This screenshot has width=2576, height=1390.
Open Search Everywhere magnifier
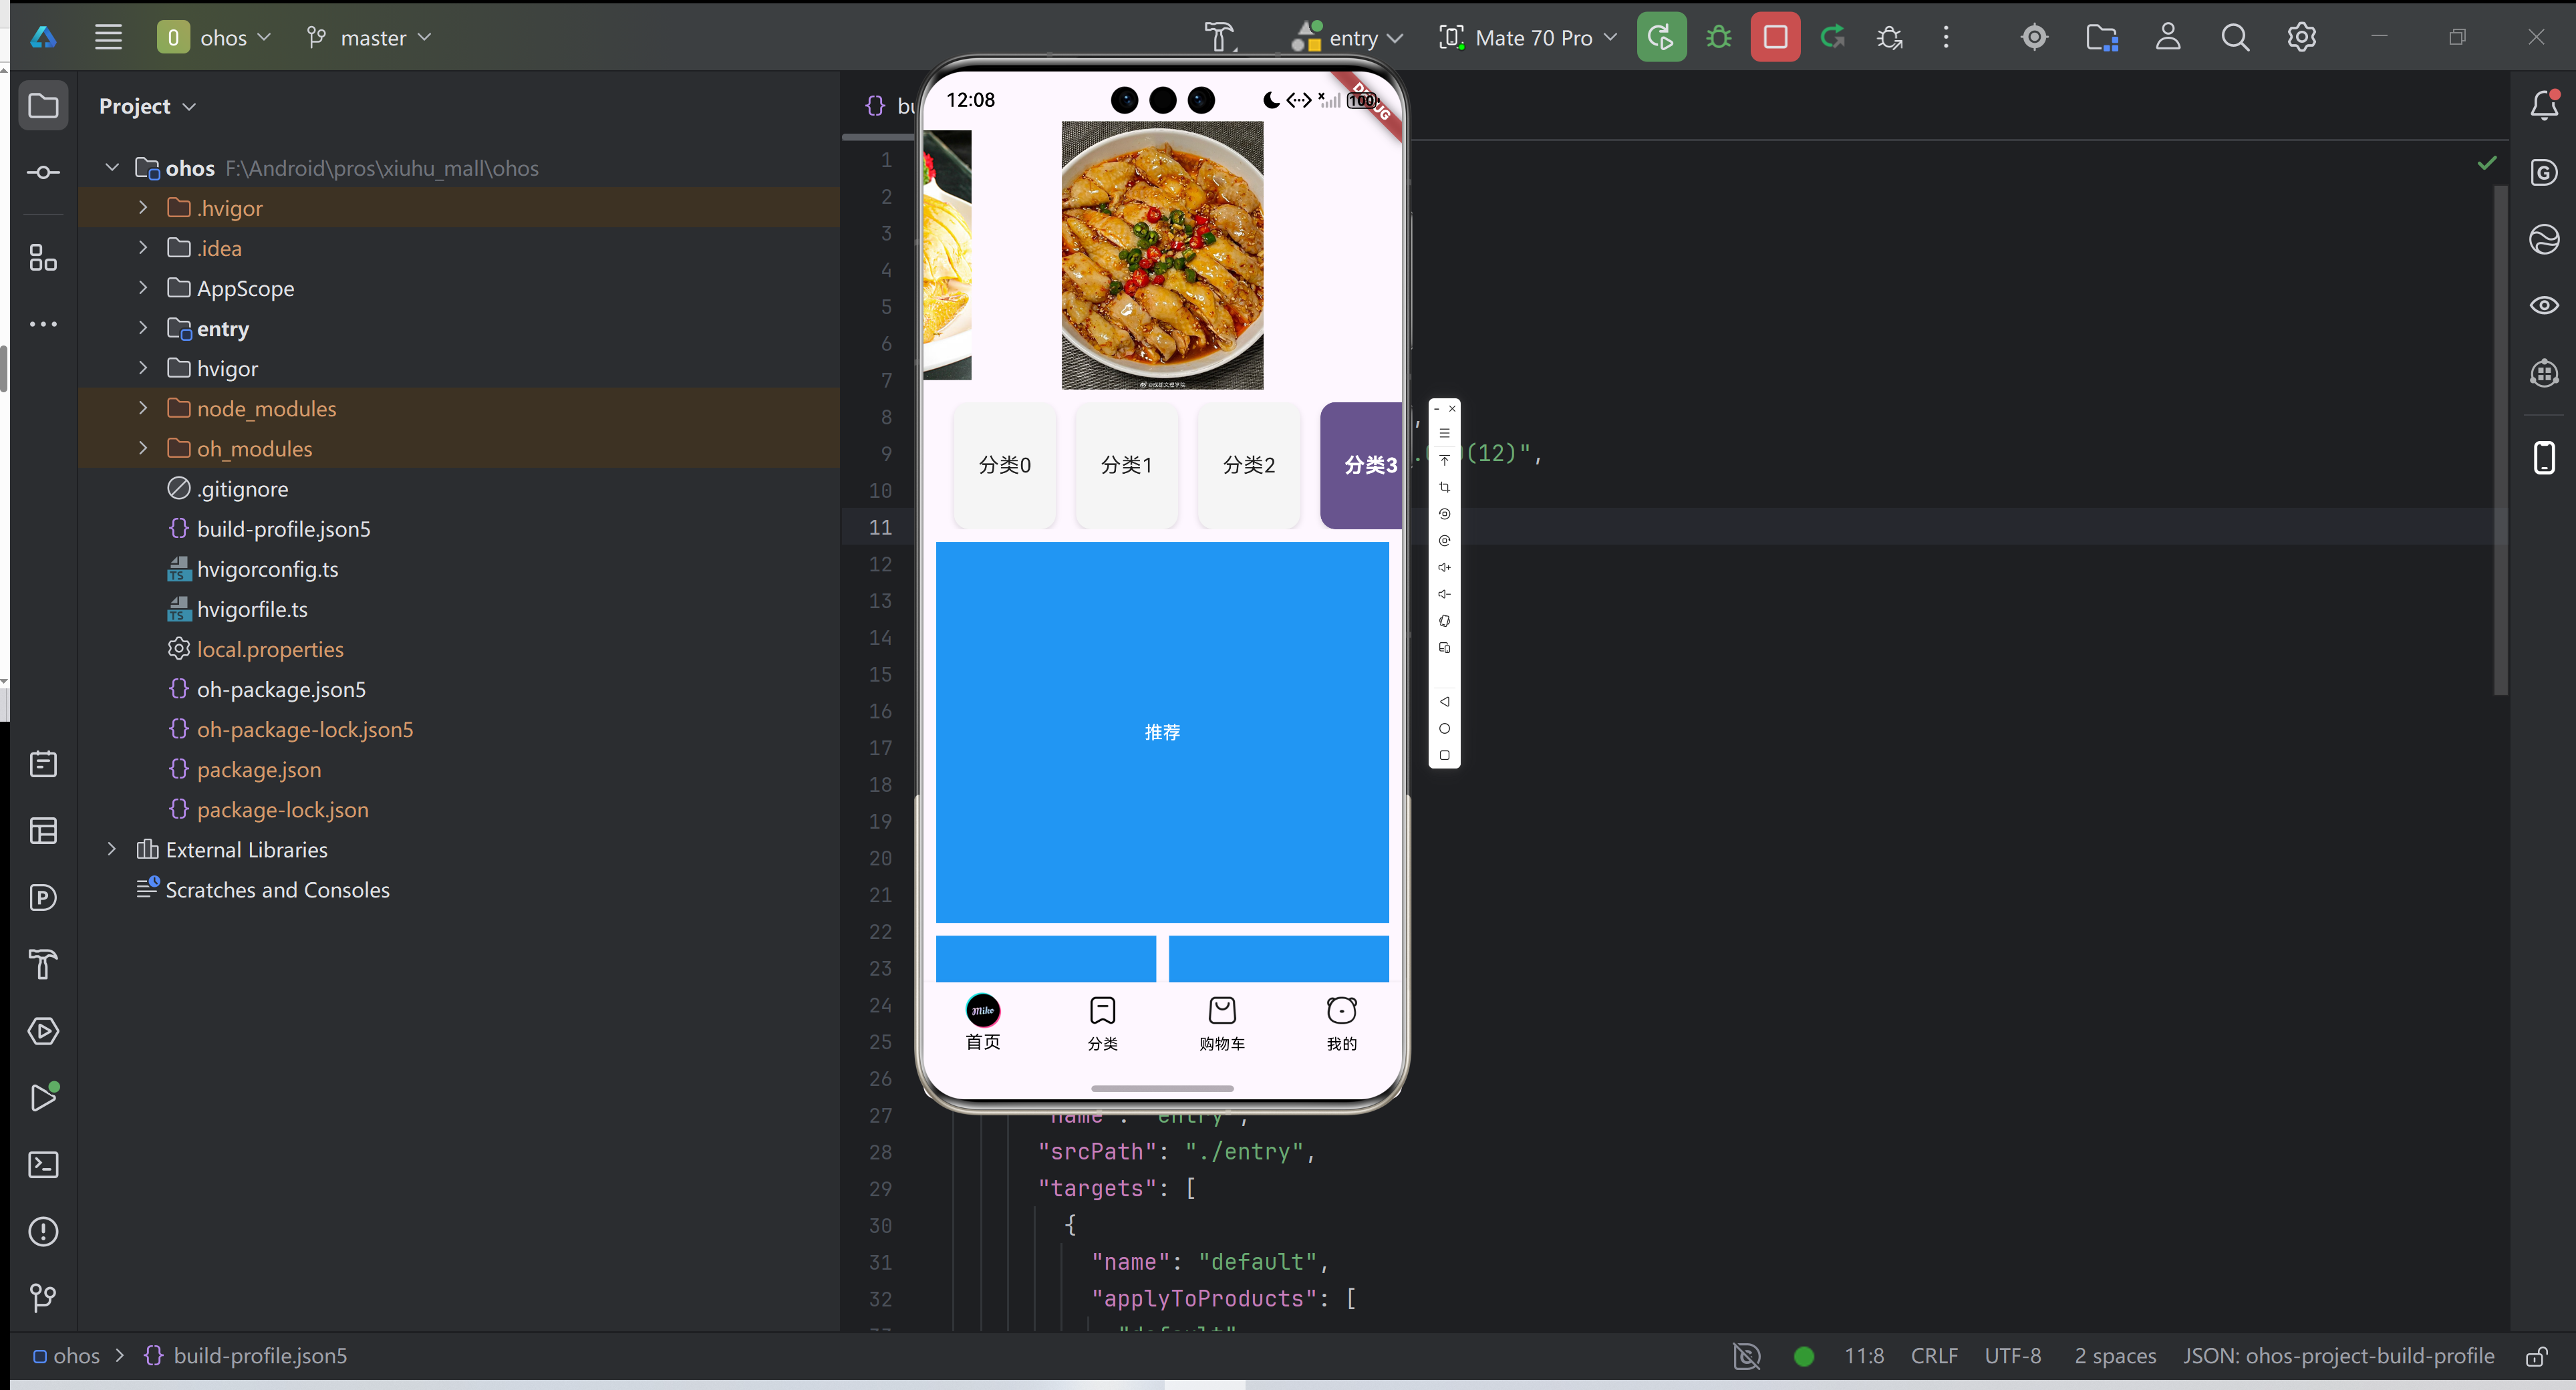[x=2235, y=38]
